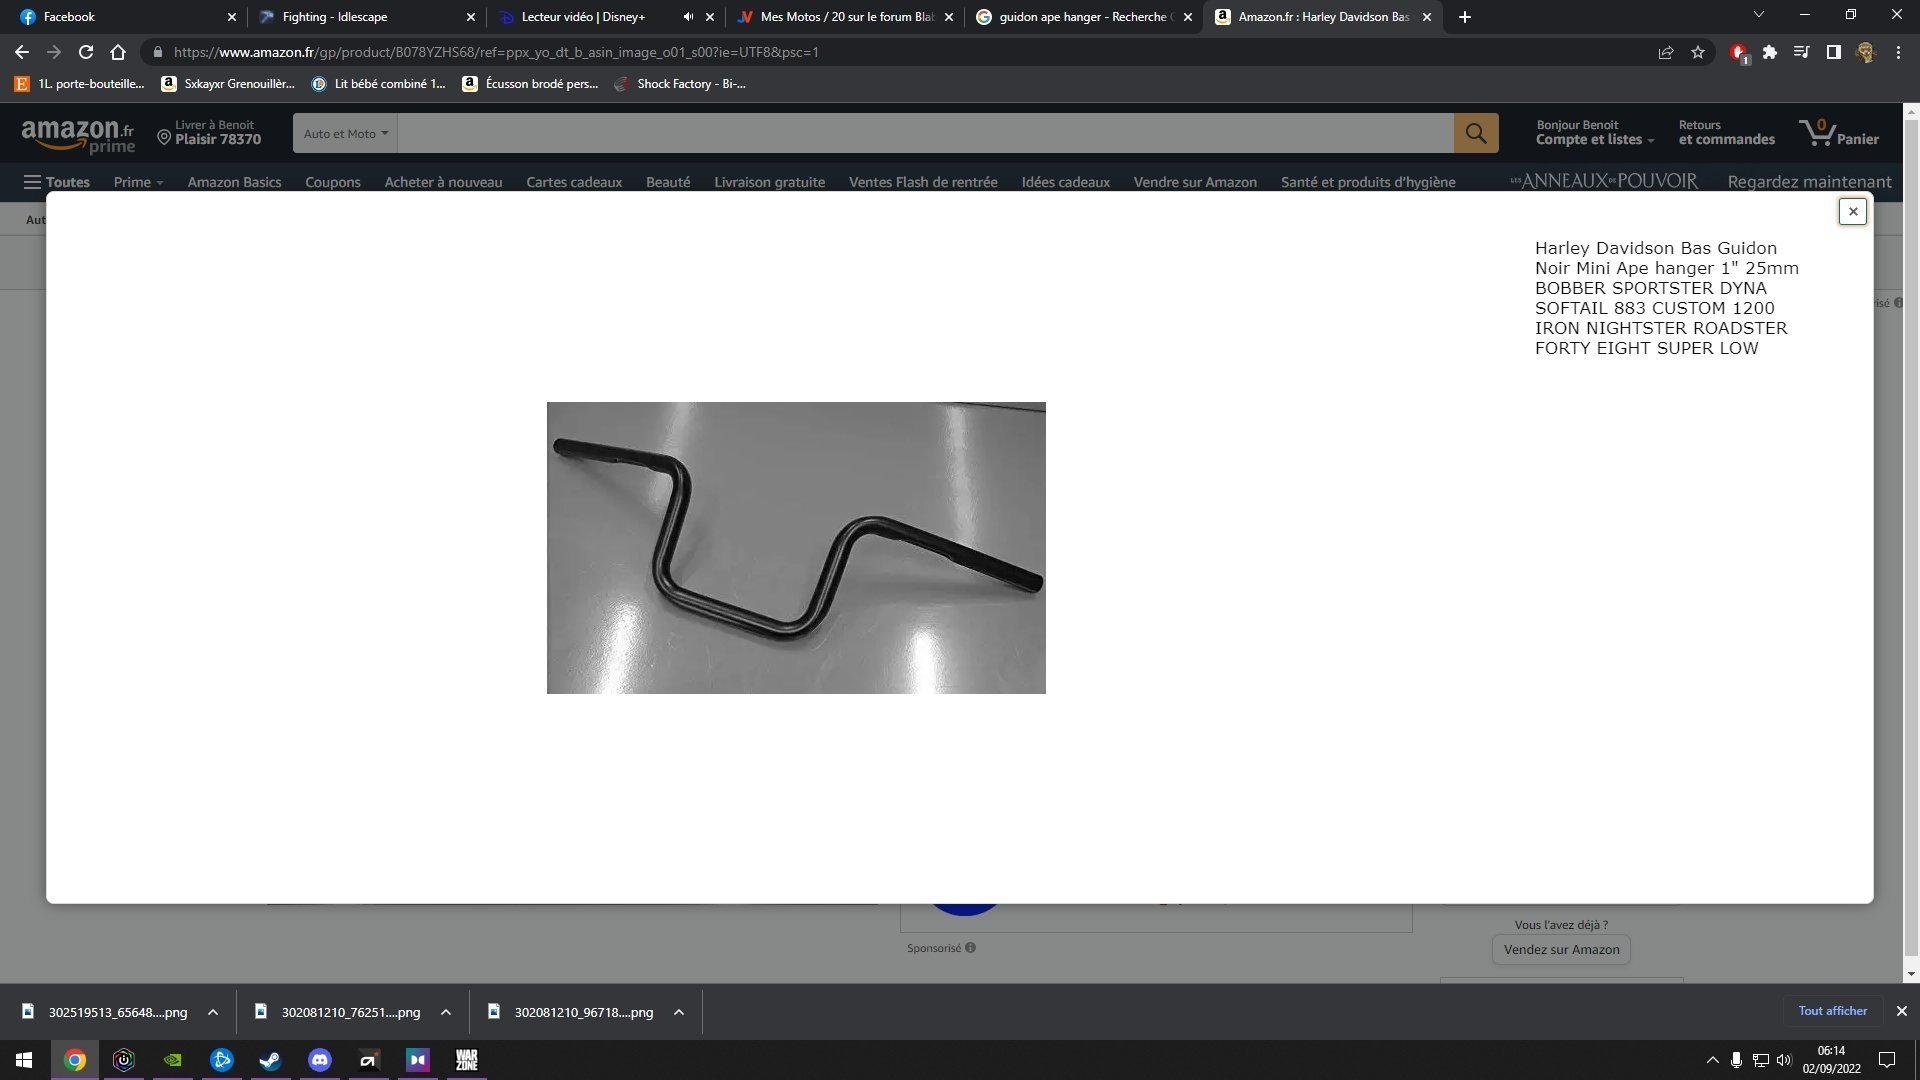Switch to the Facebook tab
Image resolution: width=1920 pixels, height=1080 pixels.
(x=69, y=17)
